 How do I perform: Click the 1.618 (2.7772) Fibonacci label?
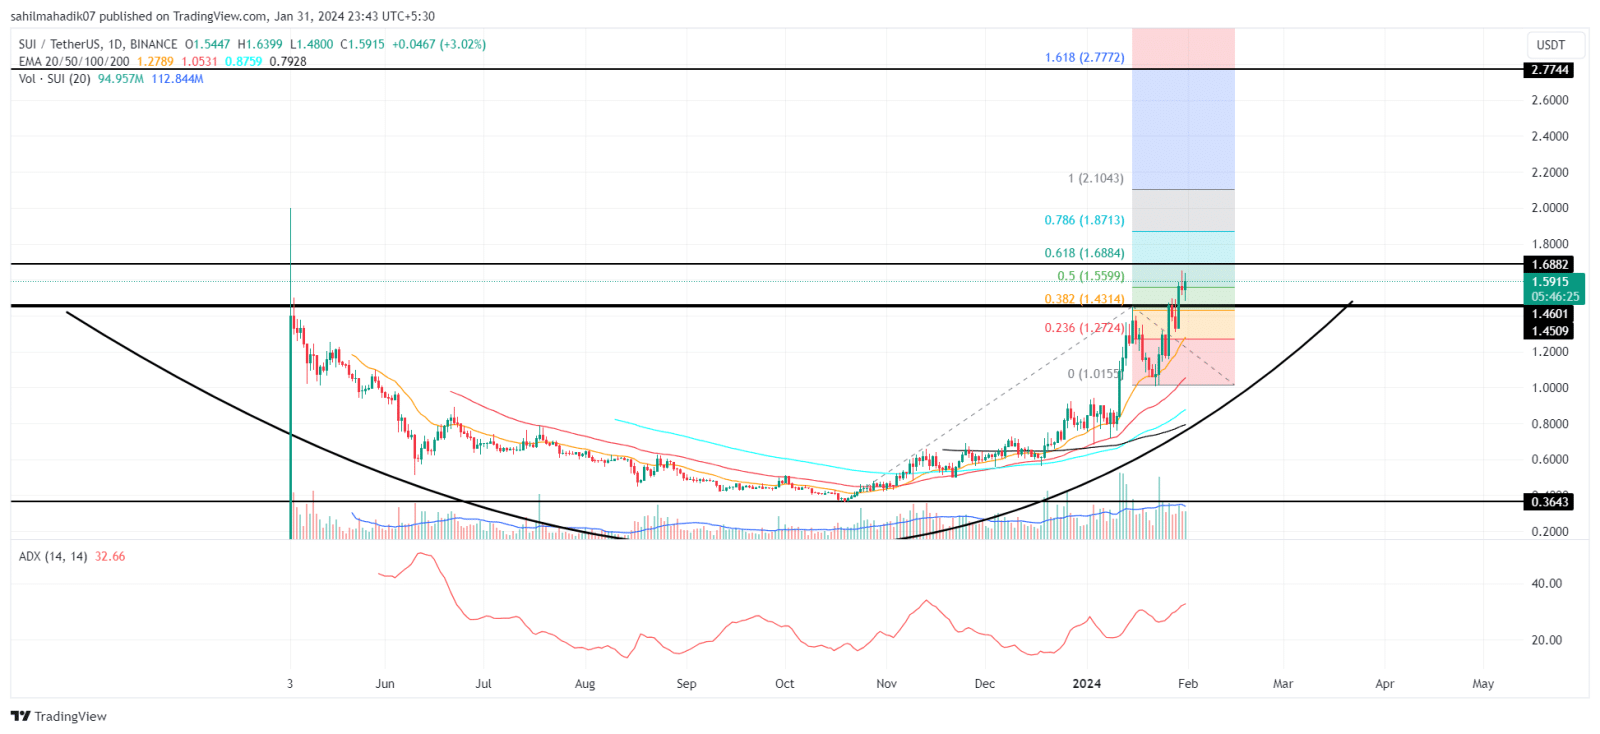coord(1085,57)
